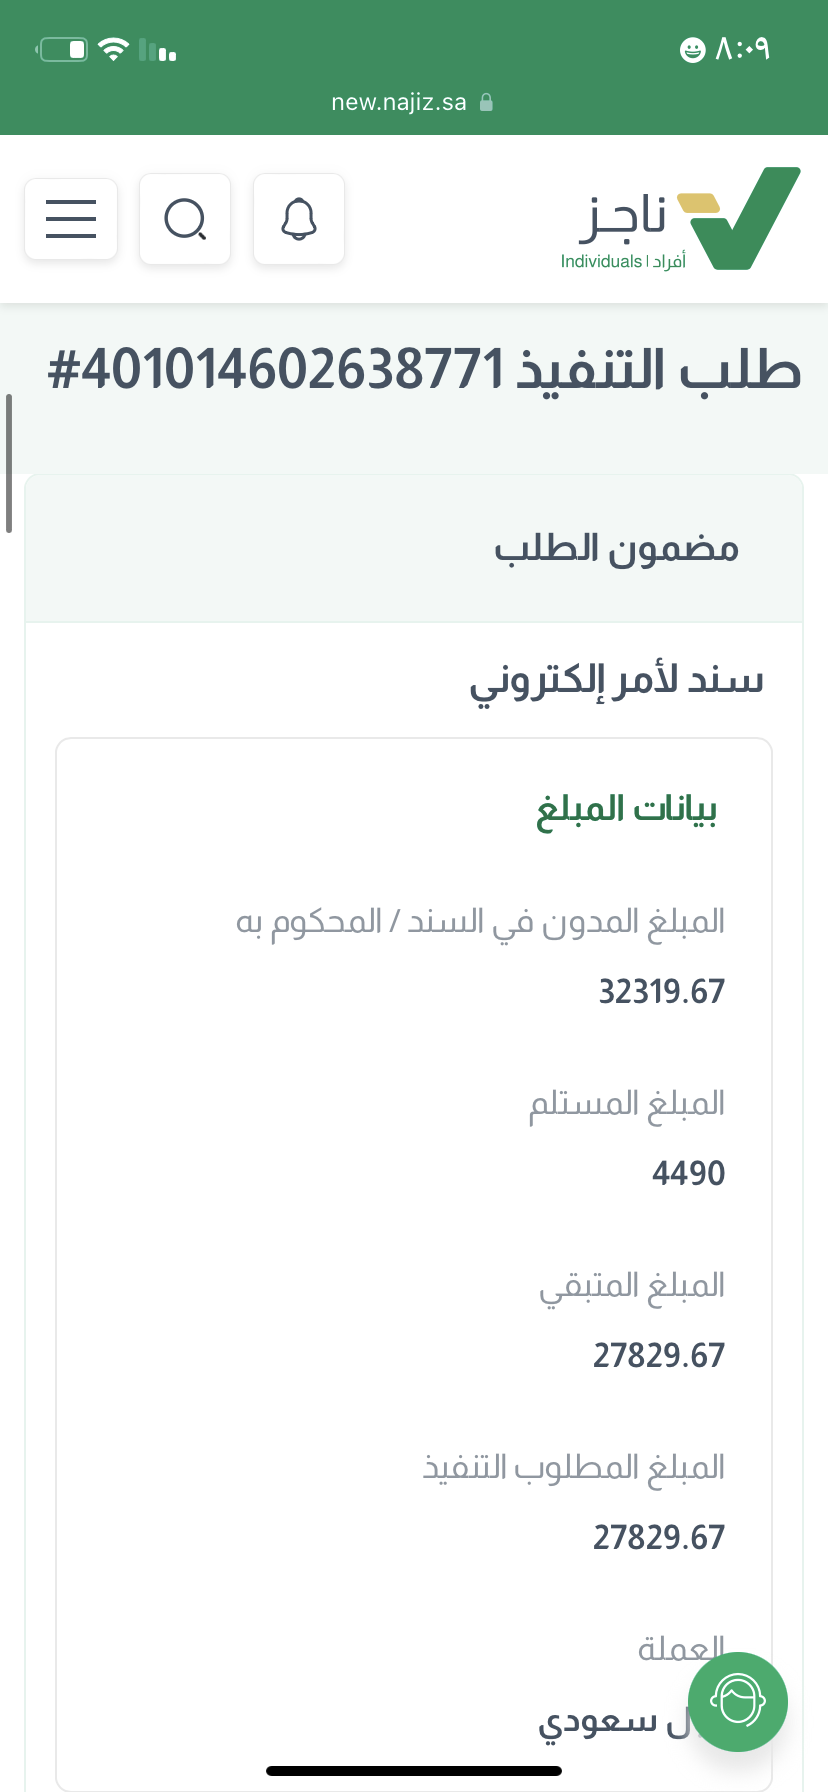The width and height of the screenshot is (828, 1792).
Task: Click the بيانات المبلغ heading
Action: 626,808
